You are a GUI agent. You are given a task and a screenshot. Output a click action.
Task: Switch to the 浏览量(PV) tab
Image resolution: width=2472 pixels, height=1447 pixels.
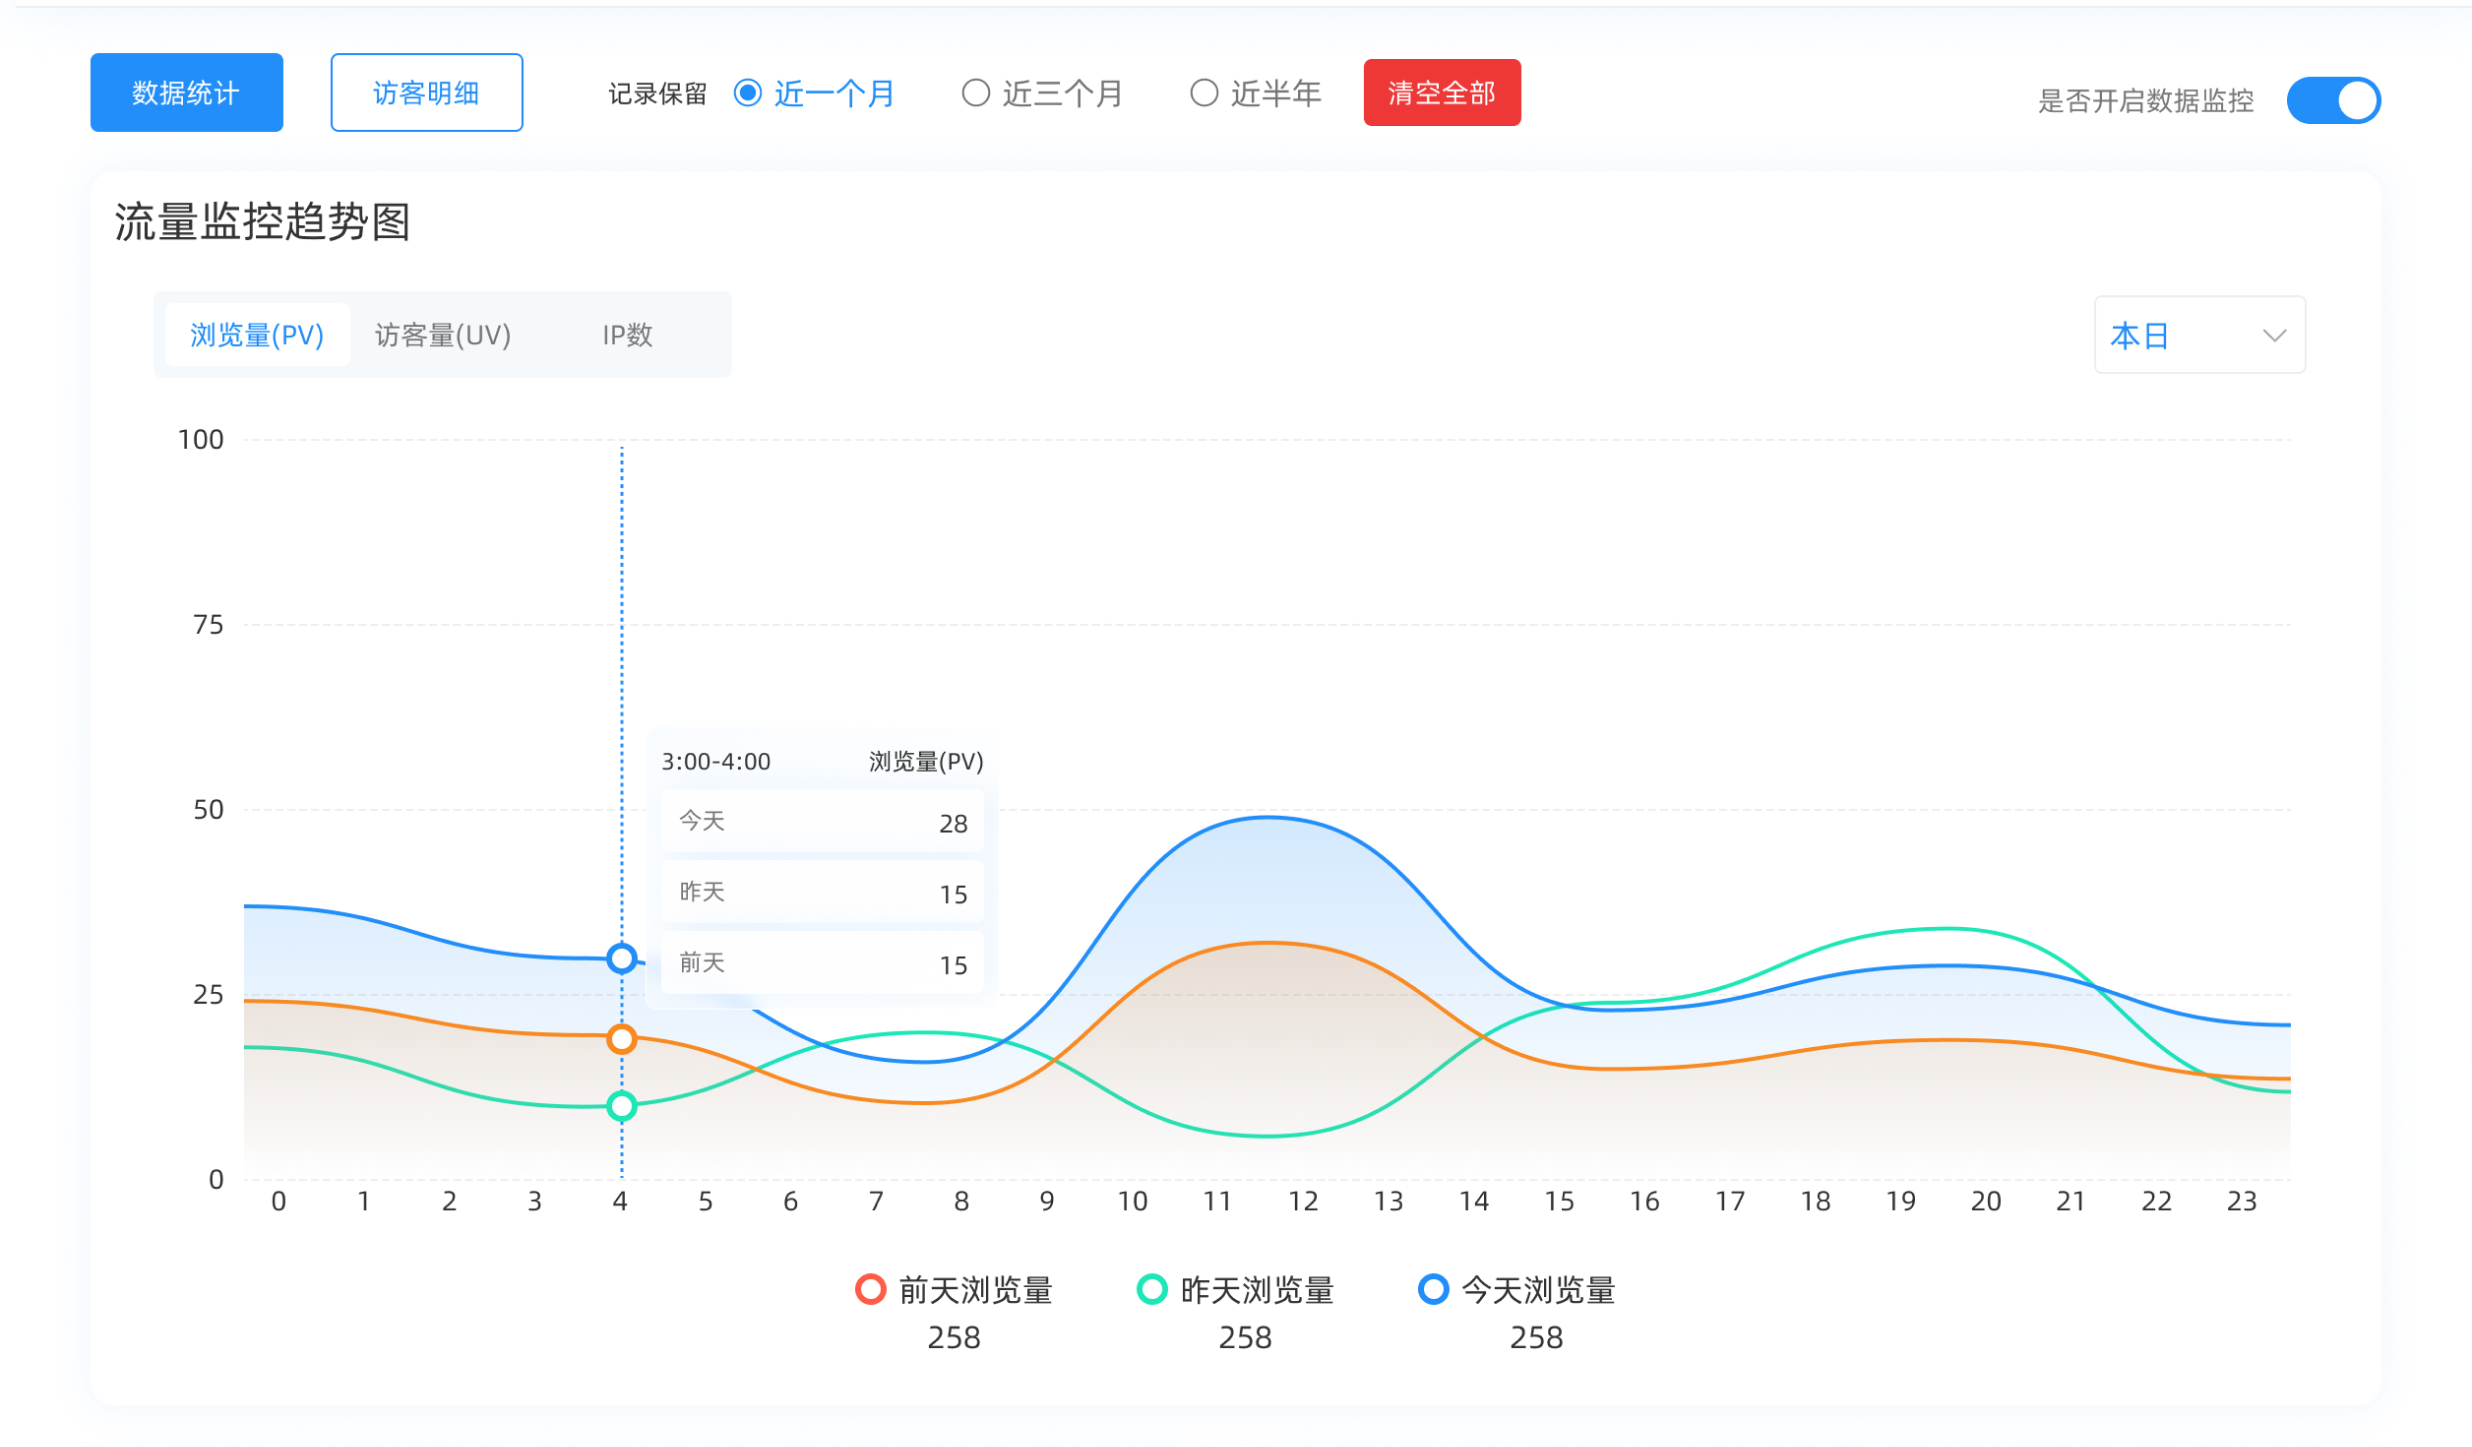point(257,335)
